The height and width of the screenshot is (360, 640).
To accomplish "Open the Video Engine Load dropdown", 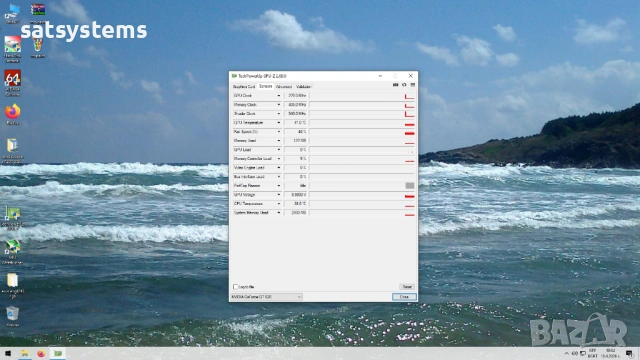I will click(279, 168).
